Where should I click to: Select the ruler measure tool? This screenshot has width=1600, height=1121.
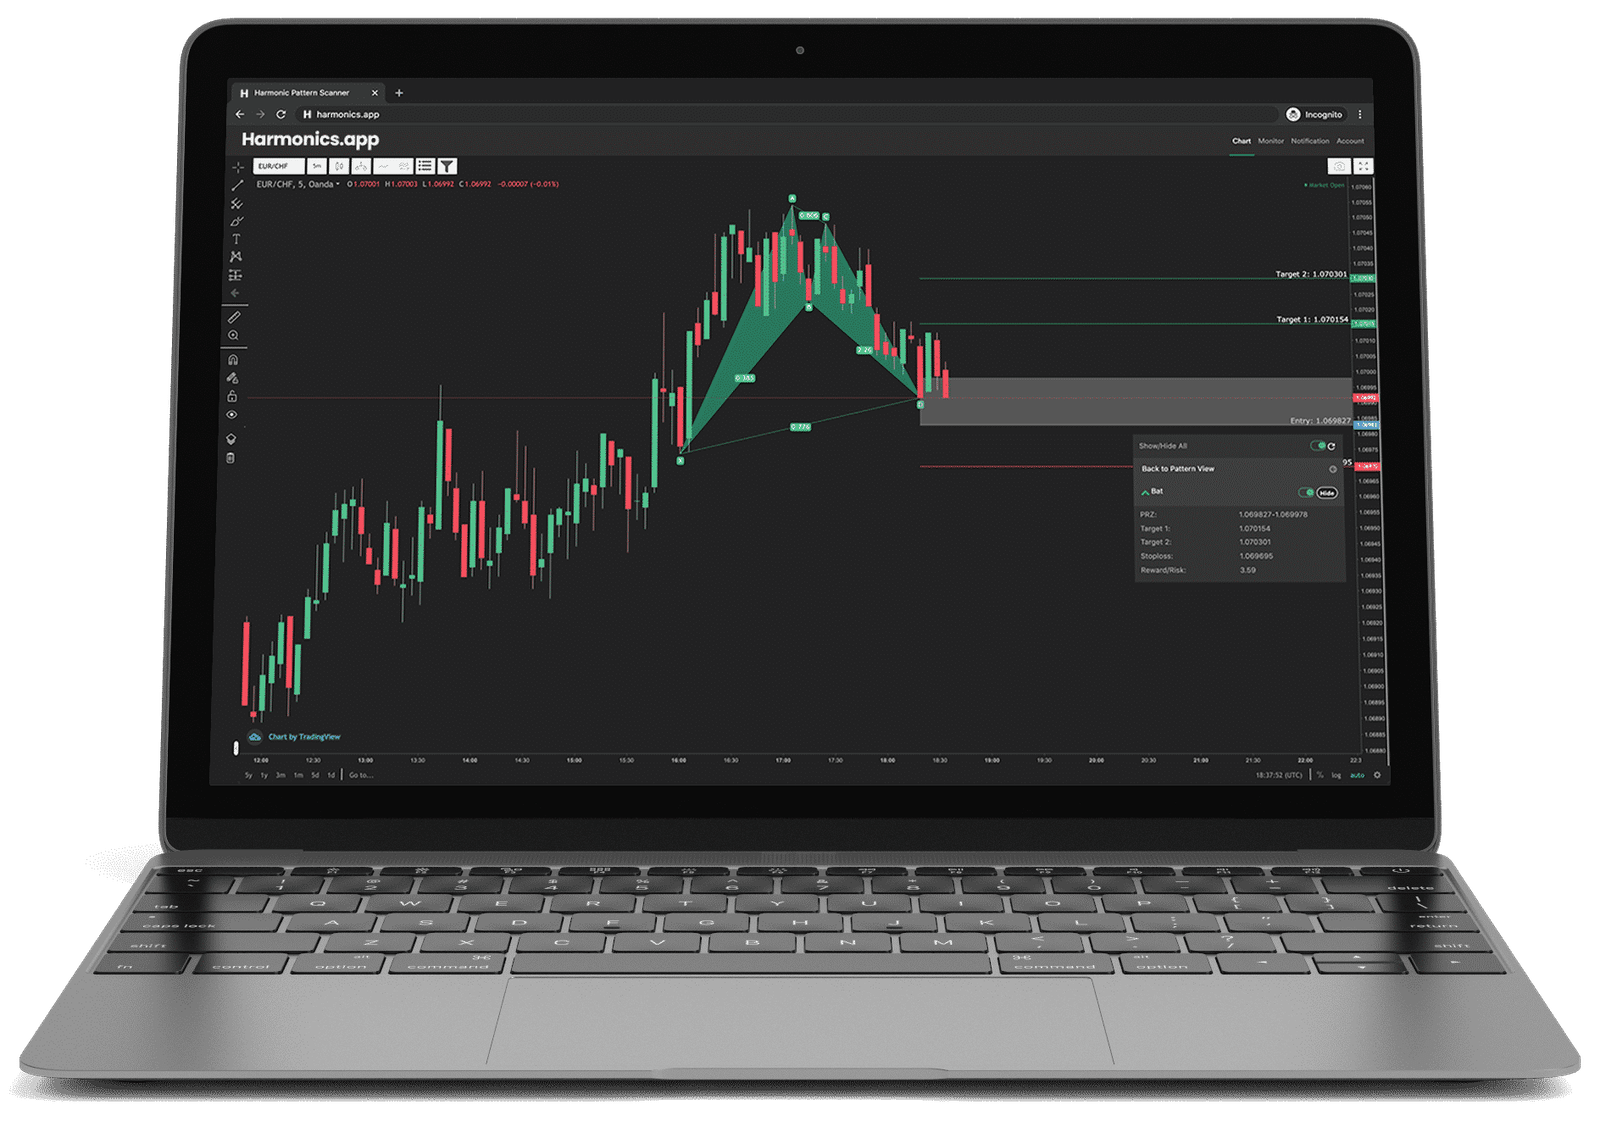234,317
